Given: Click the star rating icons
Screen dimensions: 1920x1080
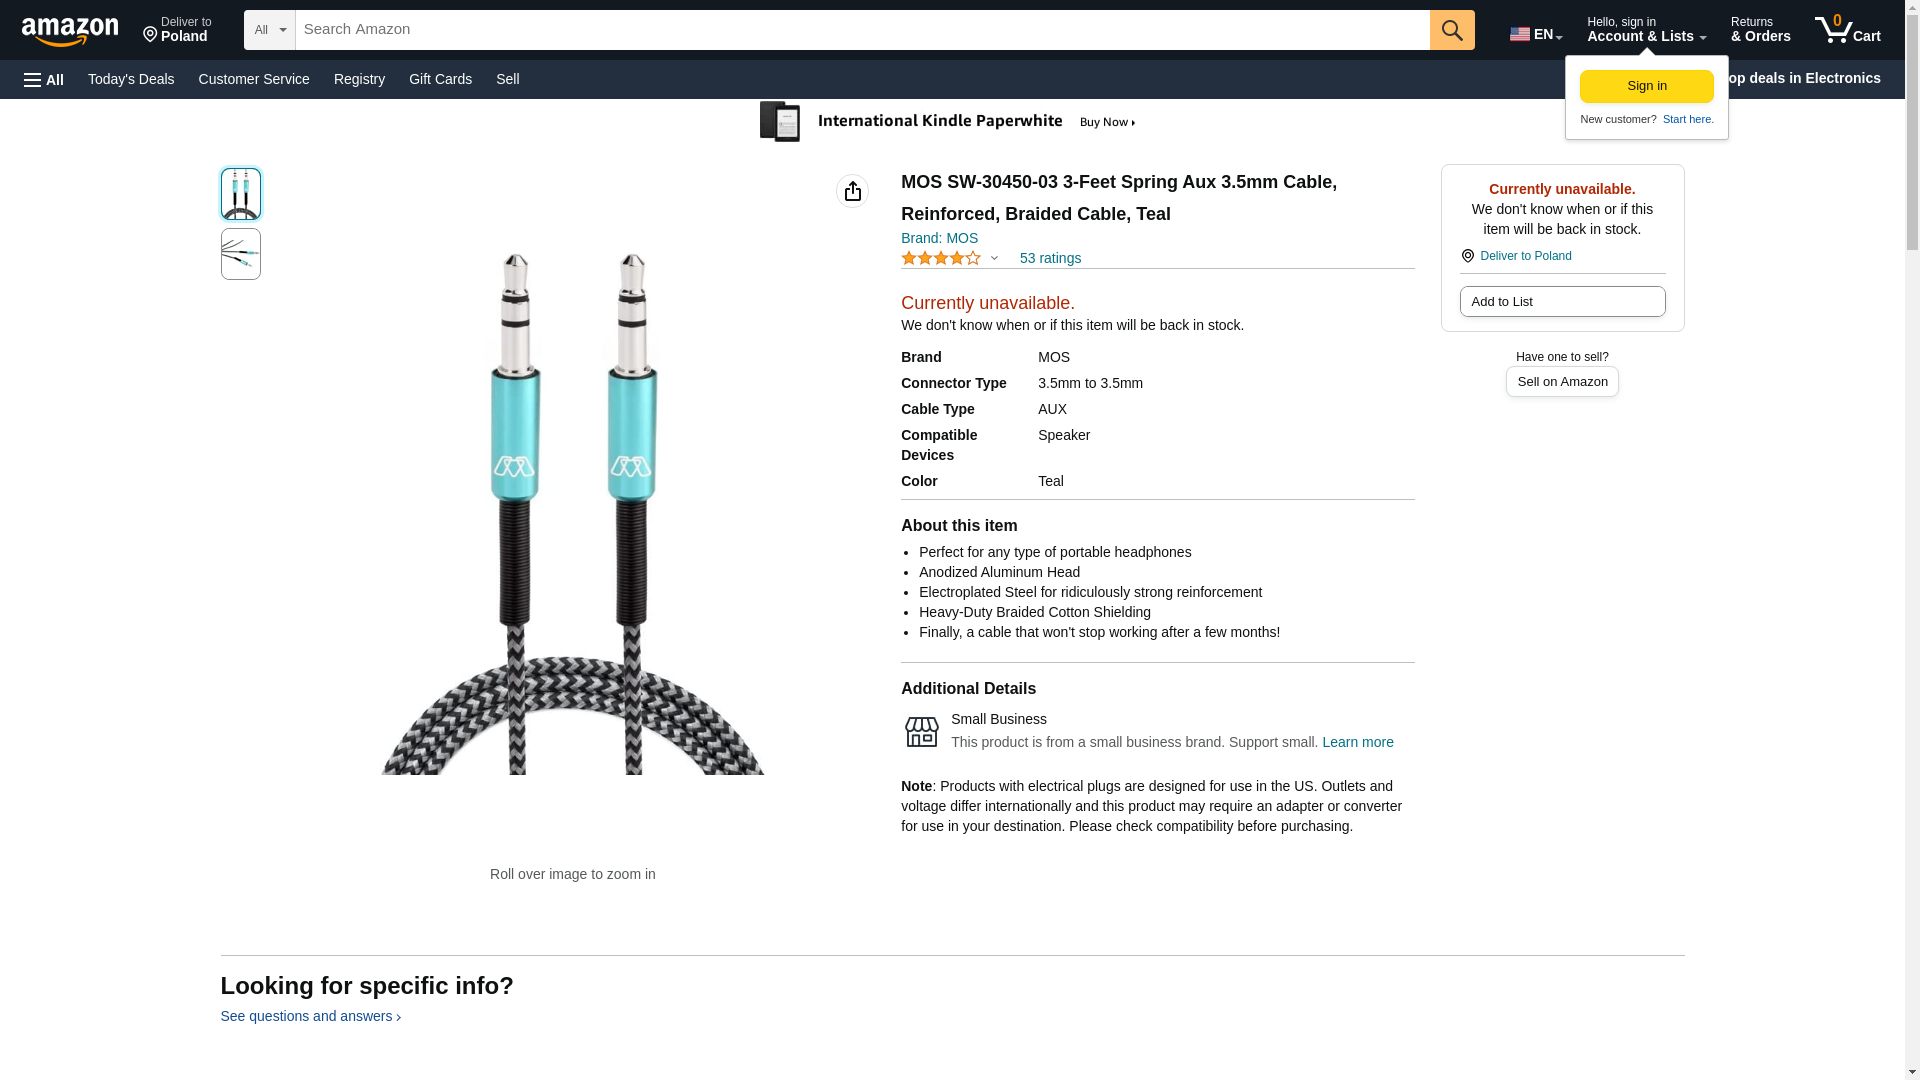Looking at the screenshot, I should coord(940,258).
